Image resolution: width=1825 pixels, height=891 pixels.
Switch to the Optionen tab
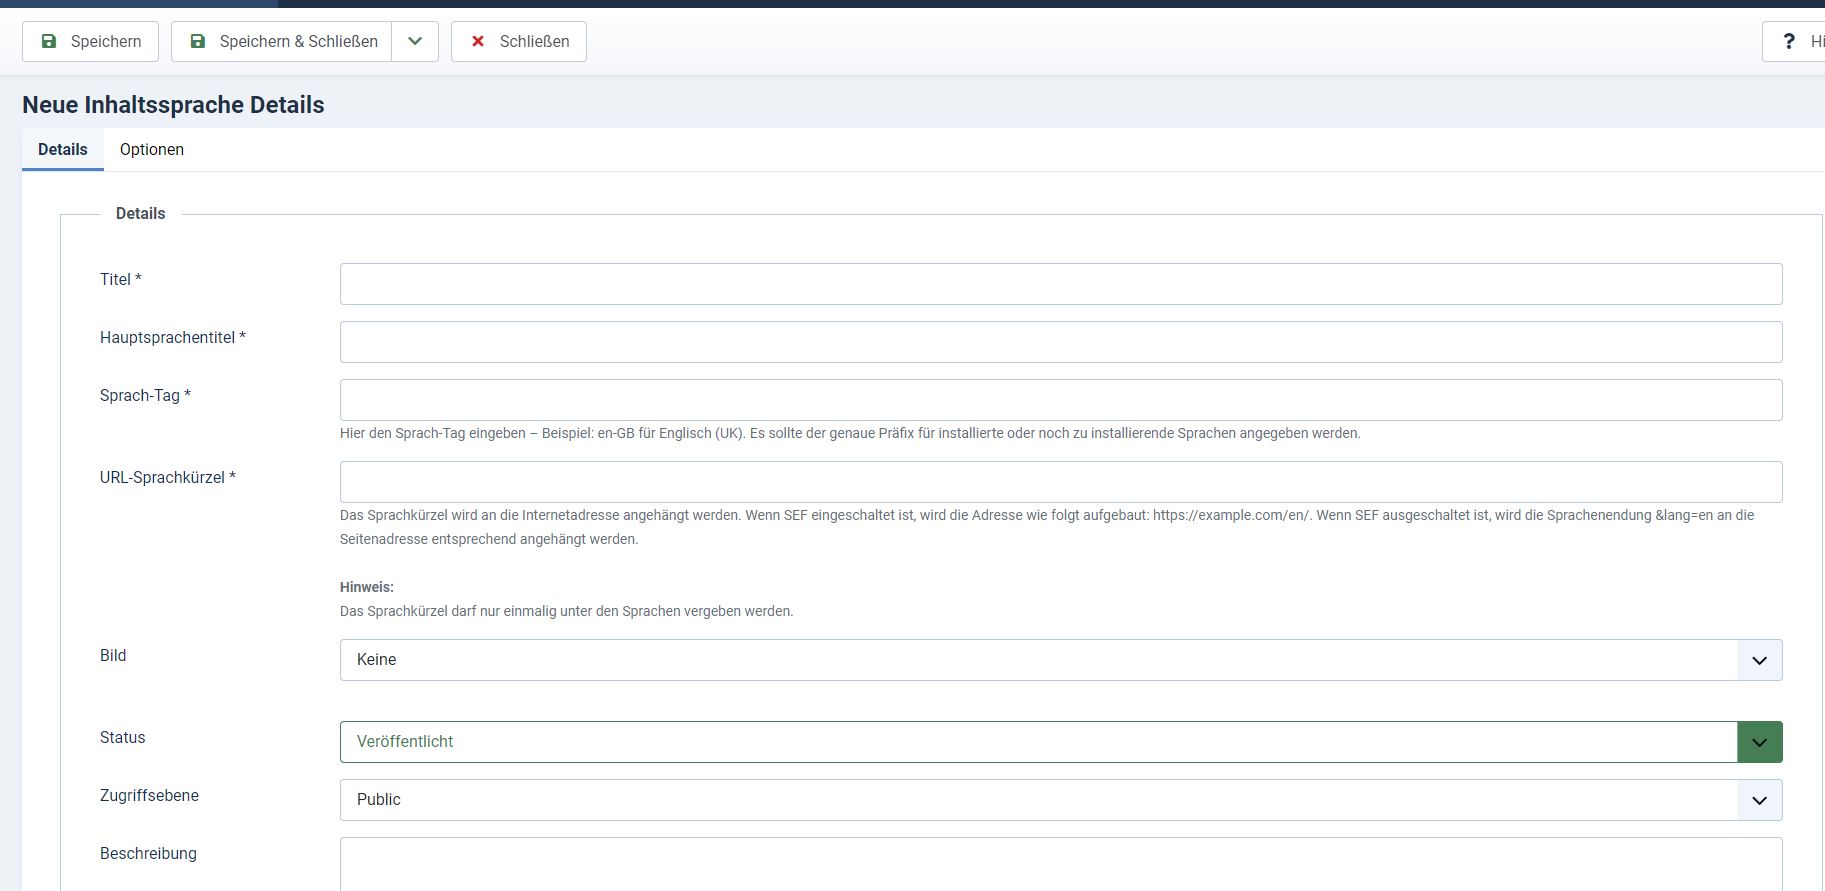(x=152, y=149)
